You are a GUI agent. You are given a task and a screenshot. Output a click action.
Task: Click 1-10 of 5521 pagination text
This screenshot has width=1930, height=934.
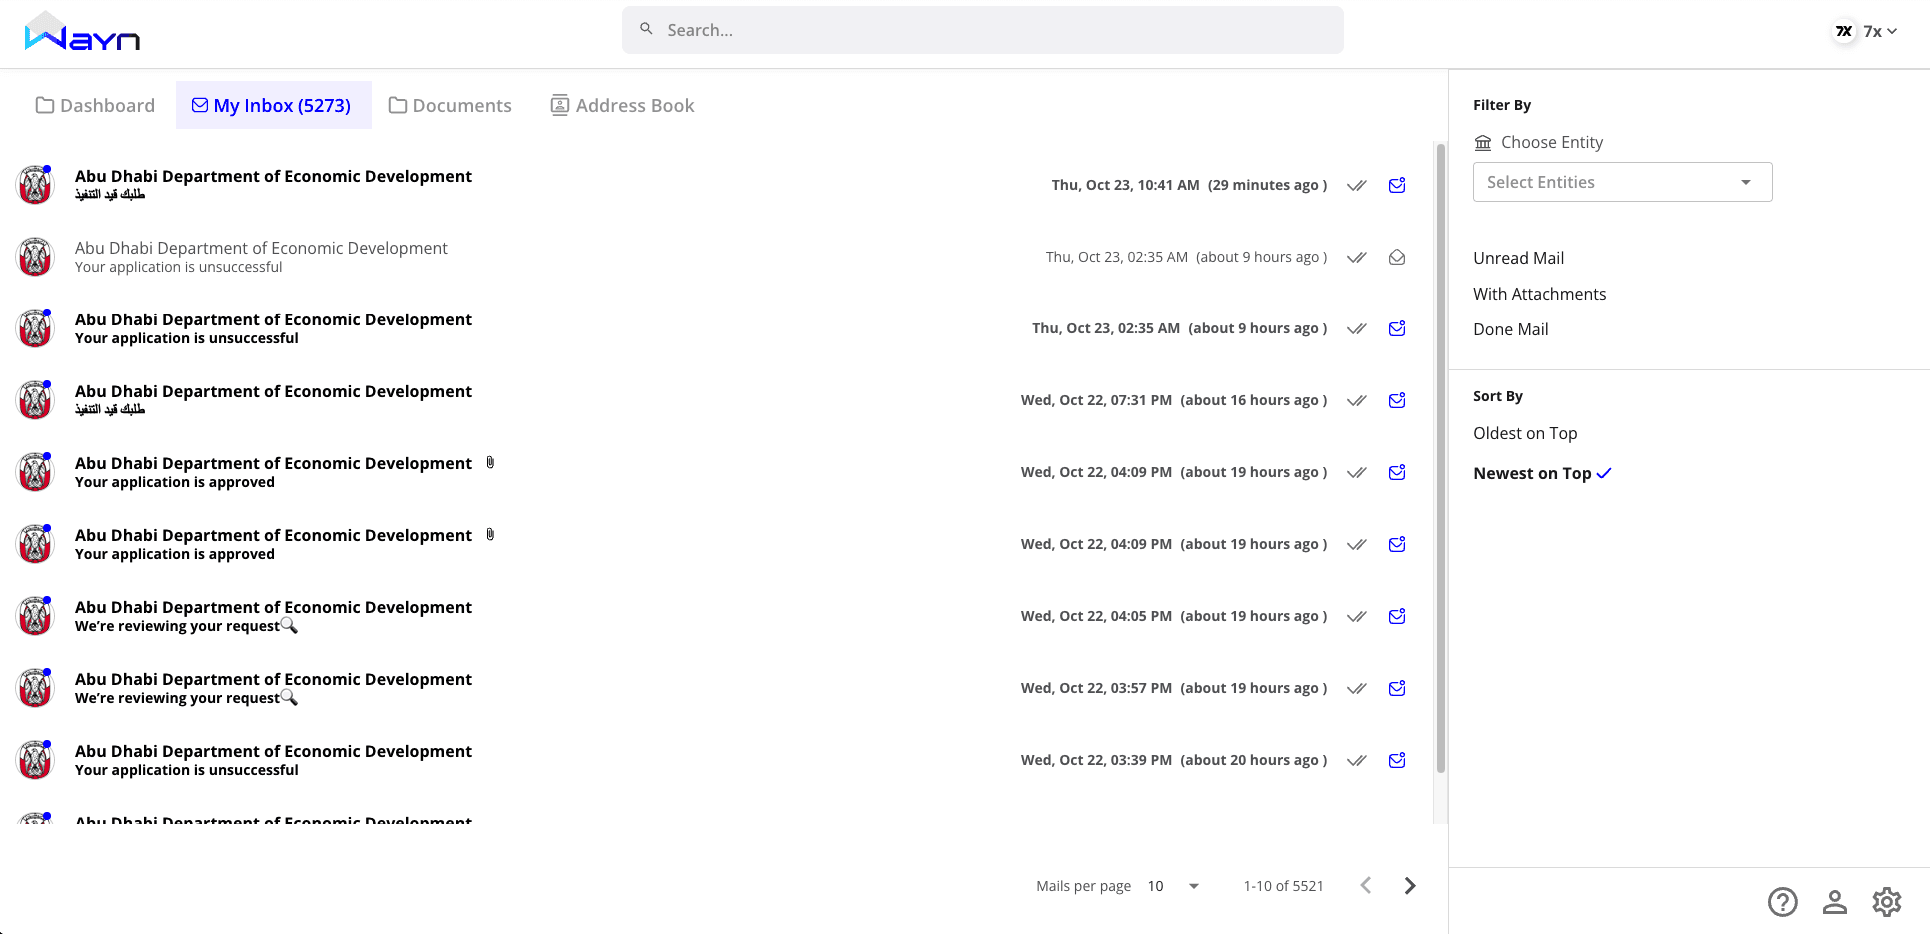(x=1283, y=886)
